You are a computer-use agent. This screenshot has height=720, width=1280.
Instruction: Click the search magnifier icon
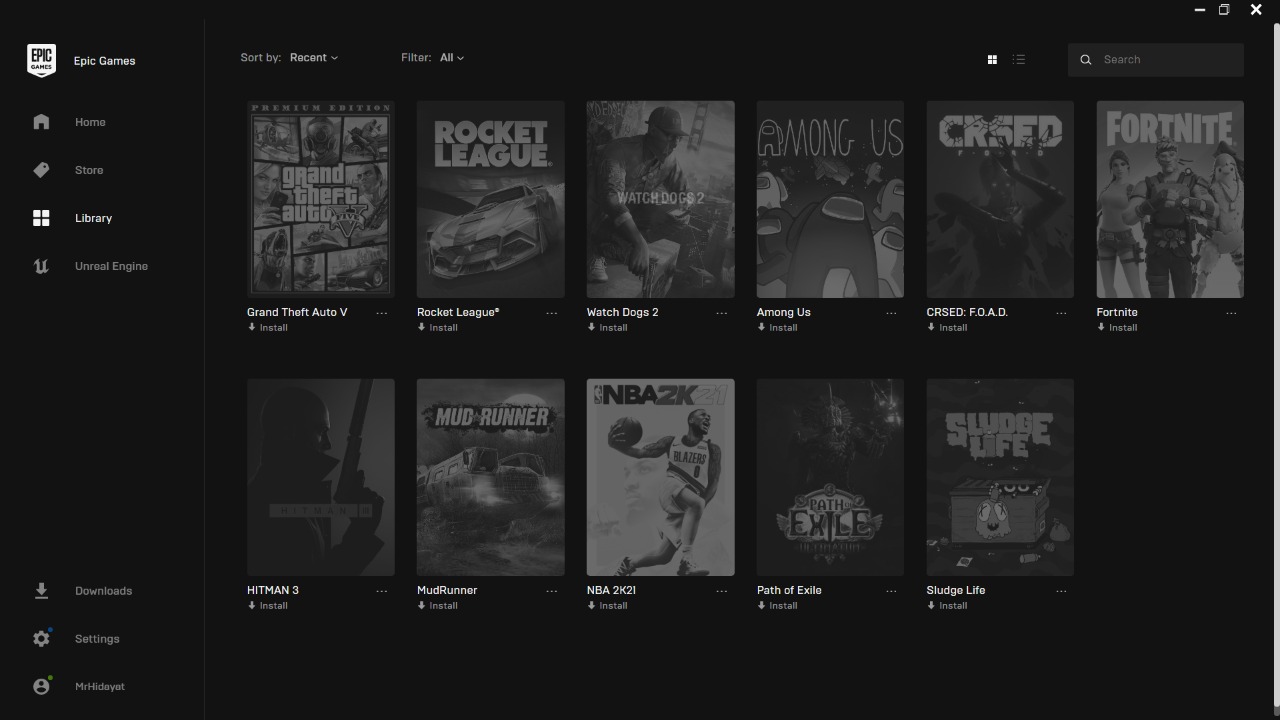(x=1086, y=60)
